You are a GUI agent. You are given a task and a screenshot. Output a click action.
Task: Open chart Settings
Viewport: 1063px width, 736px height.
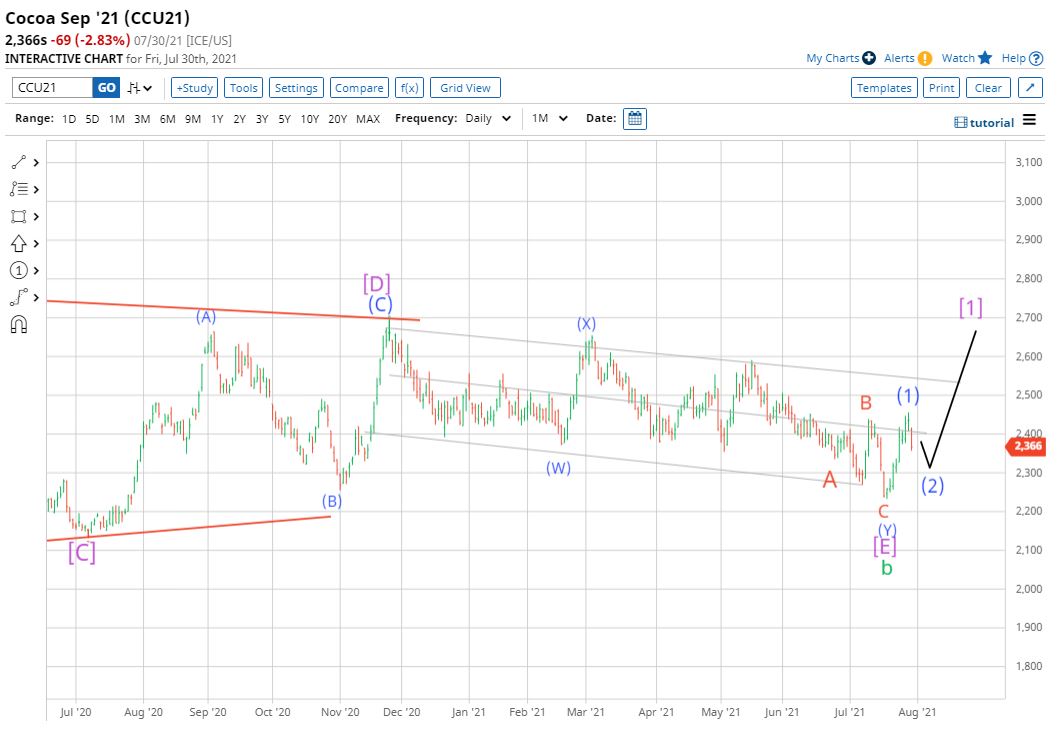point(296,87)
